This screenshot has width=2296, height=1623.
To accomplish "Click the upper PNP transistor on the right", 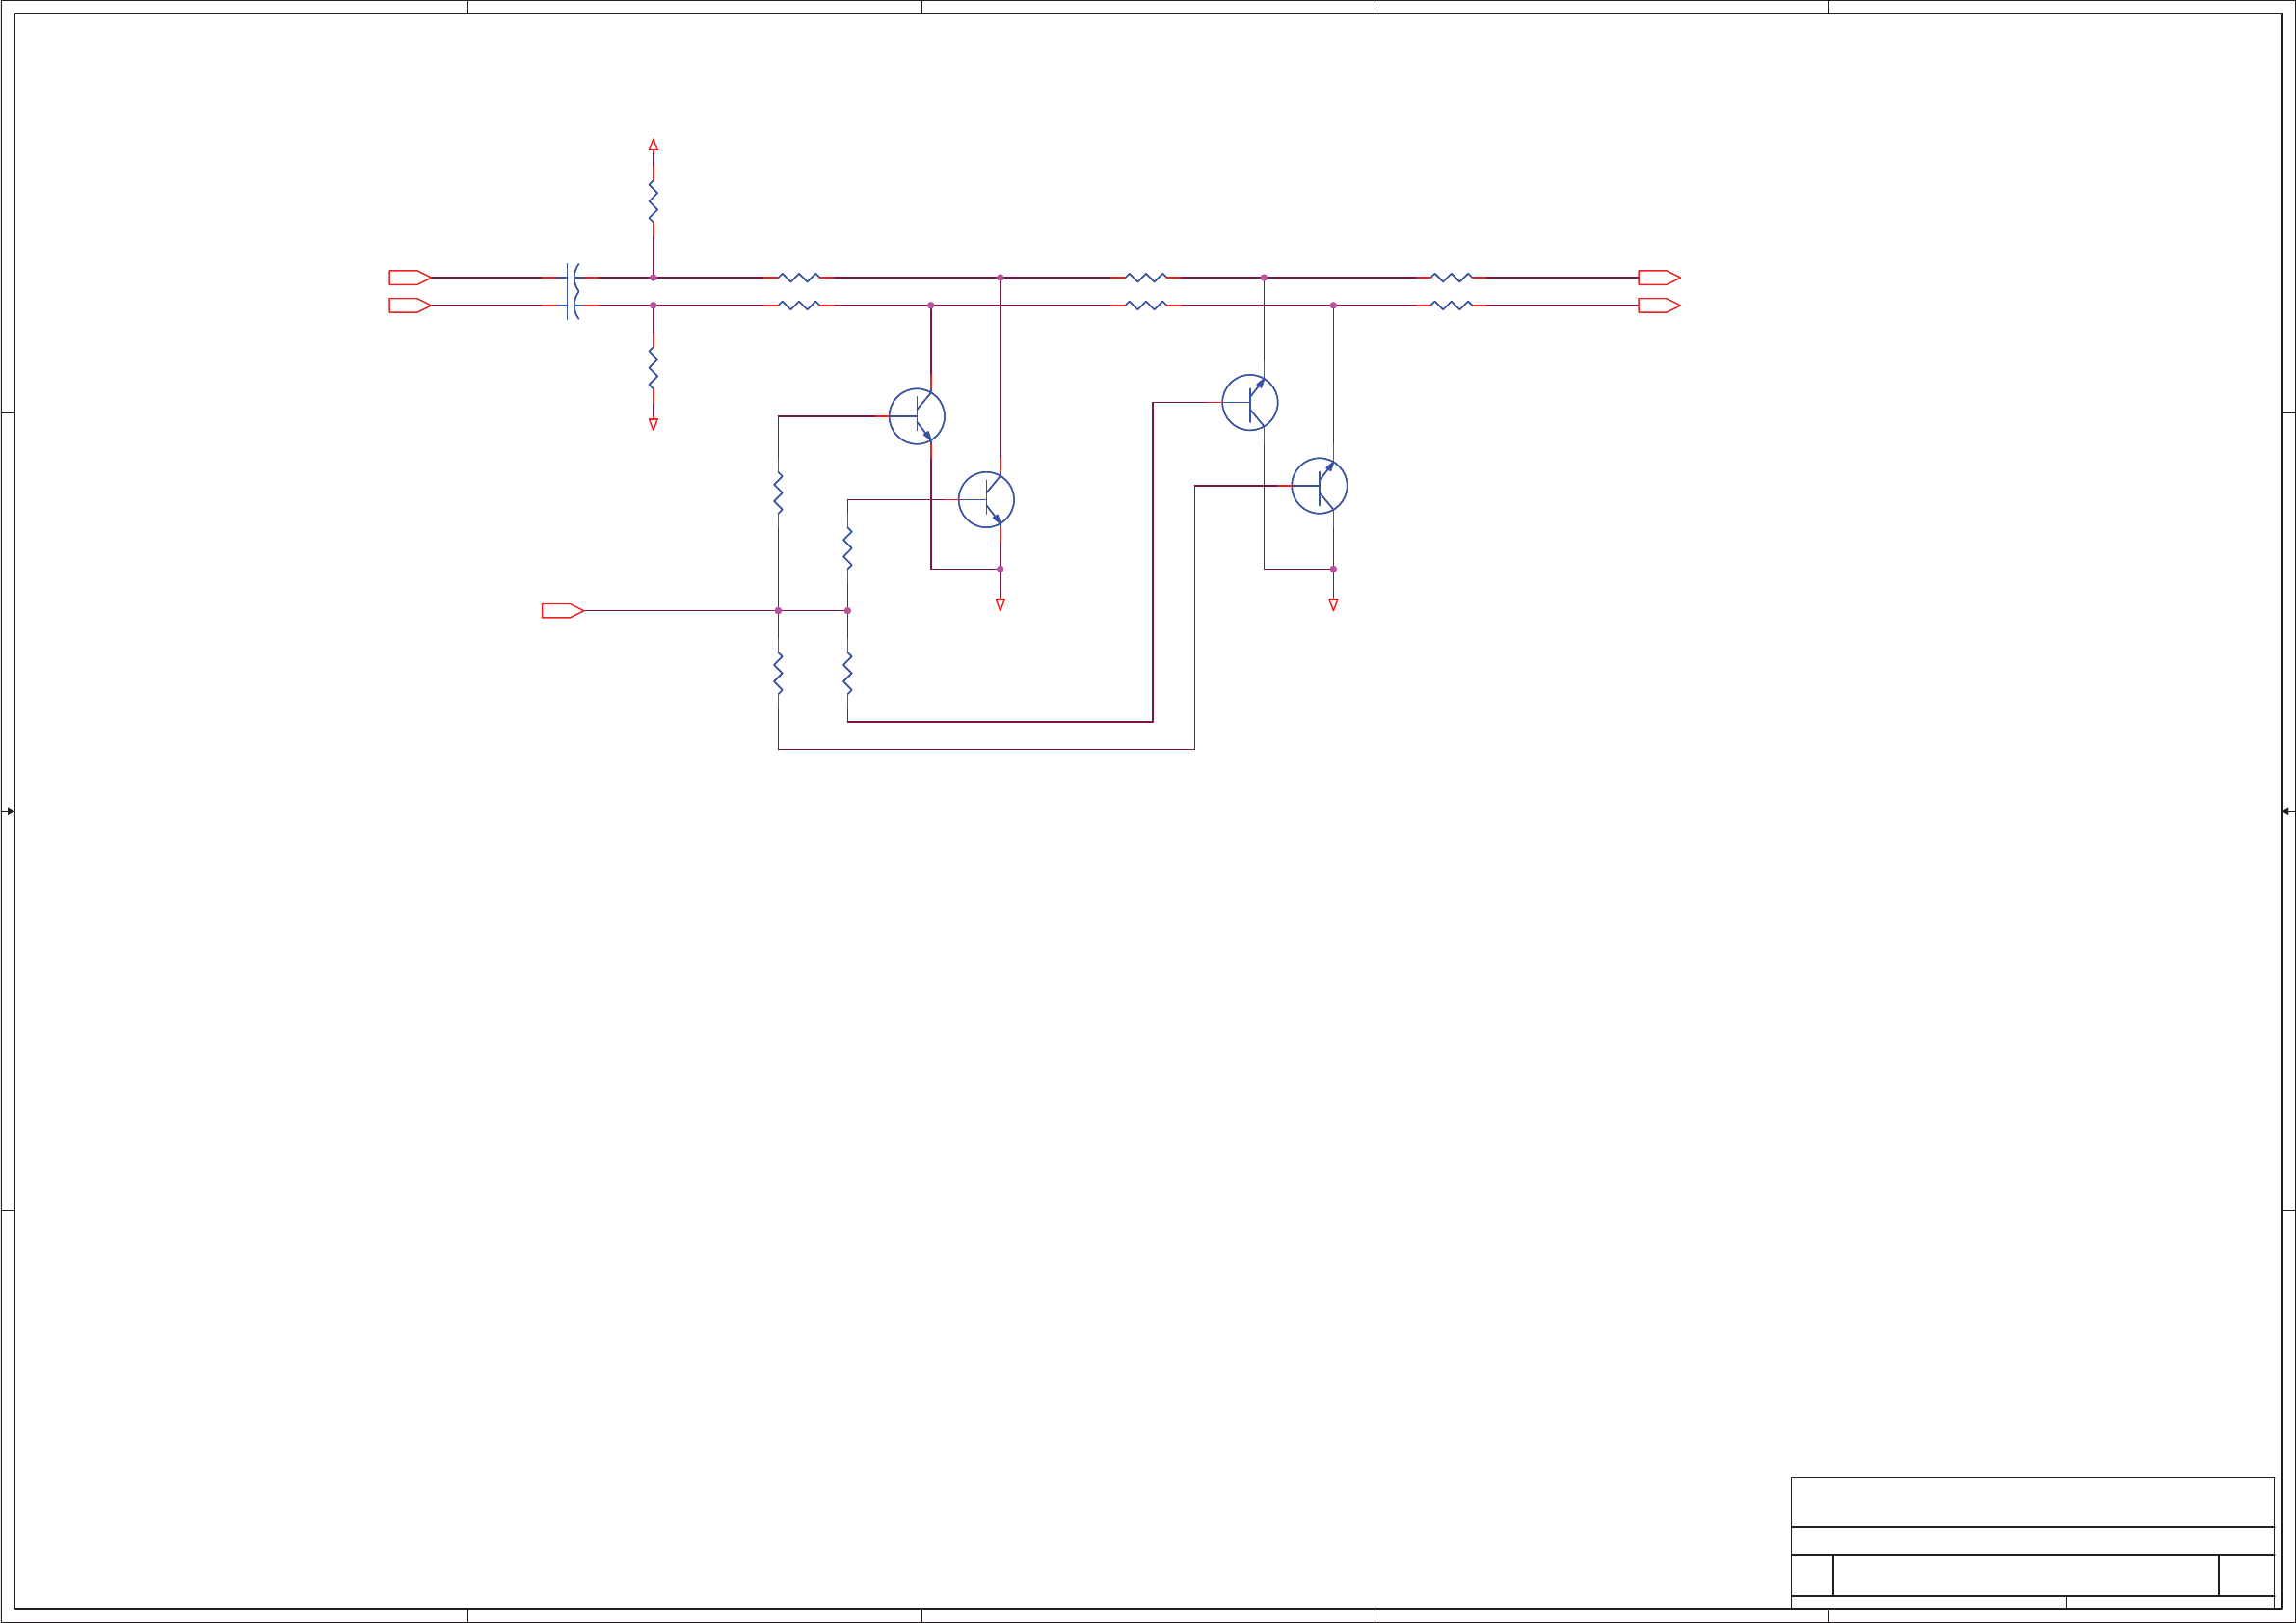I will tap(1249, 402).
